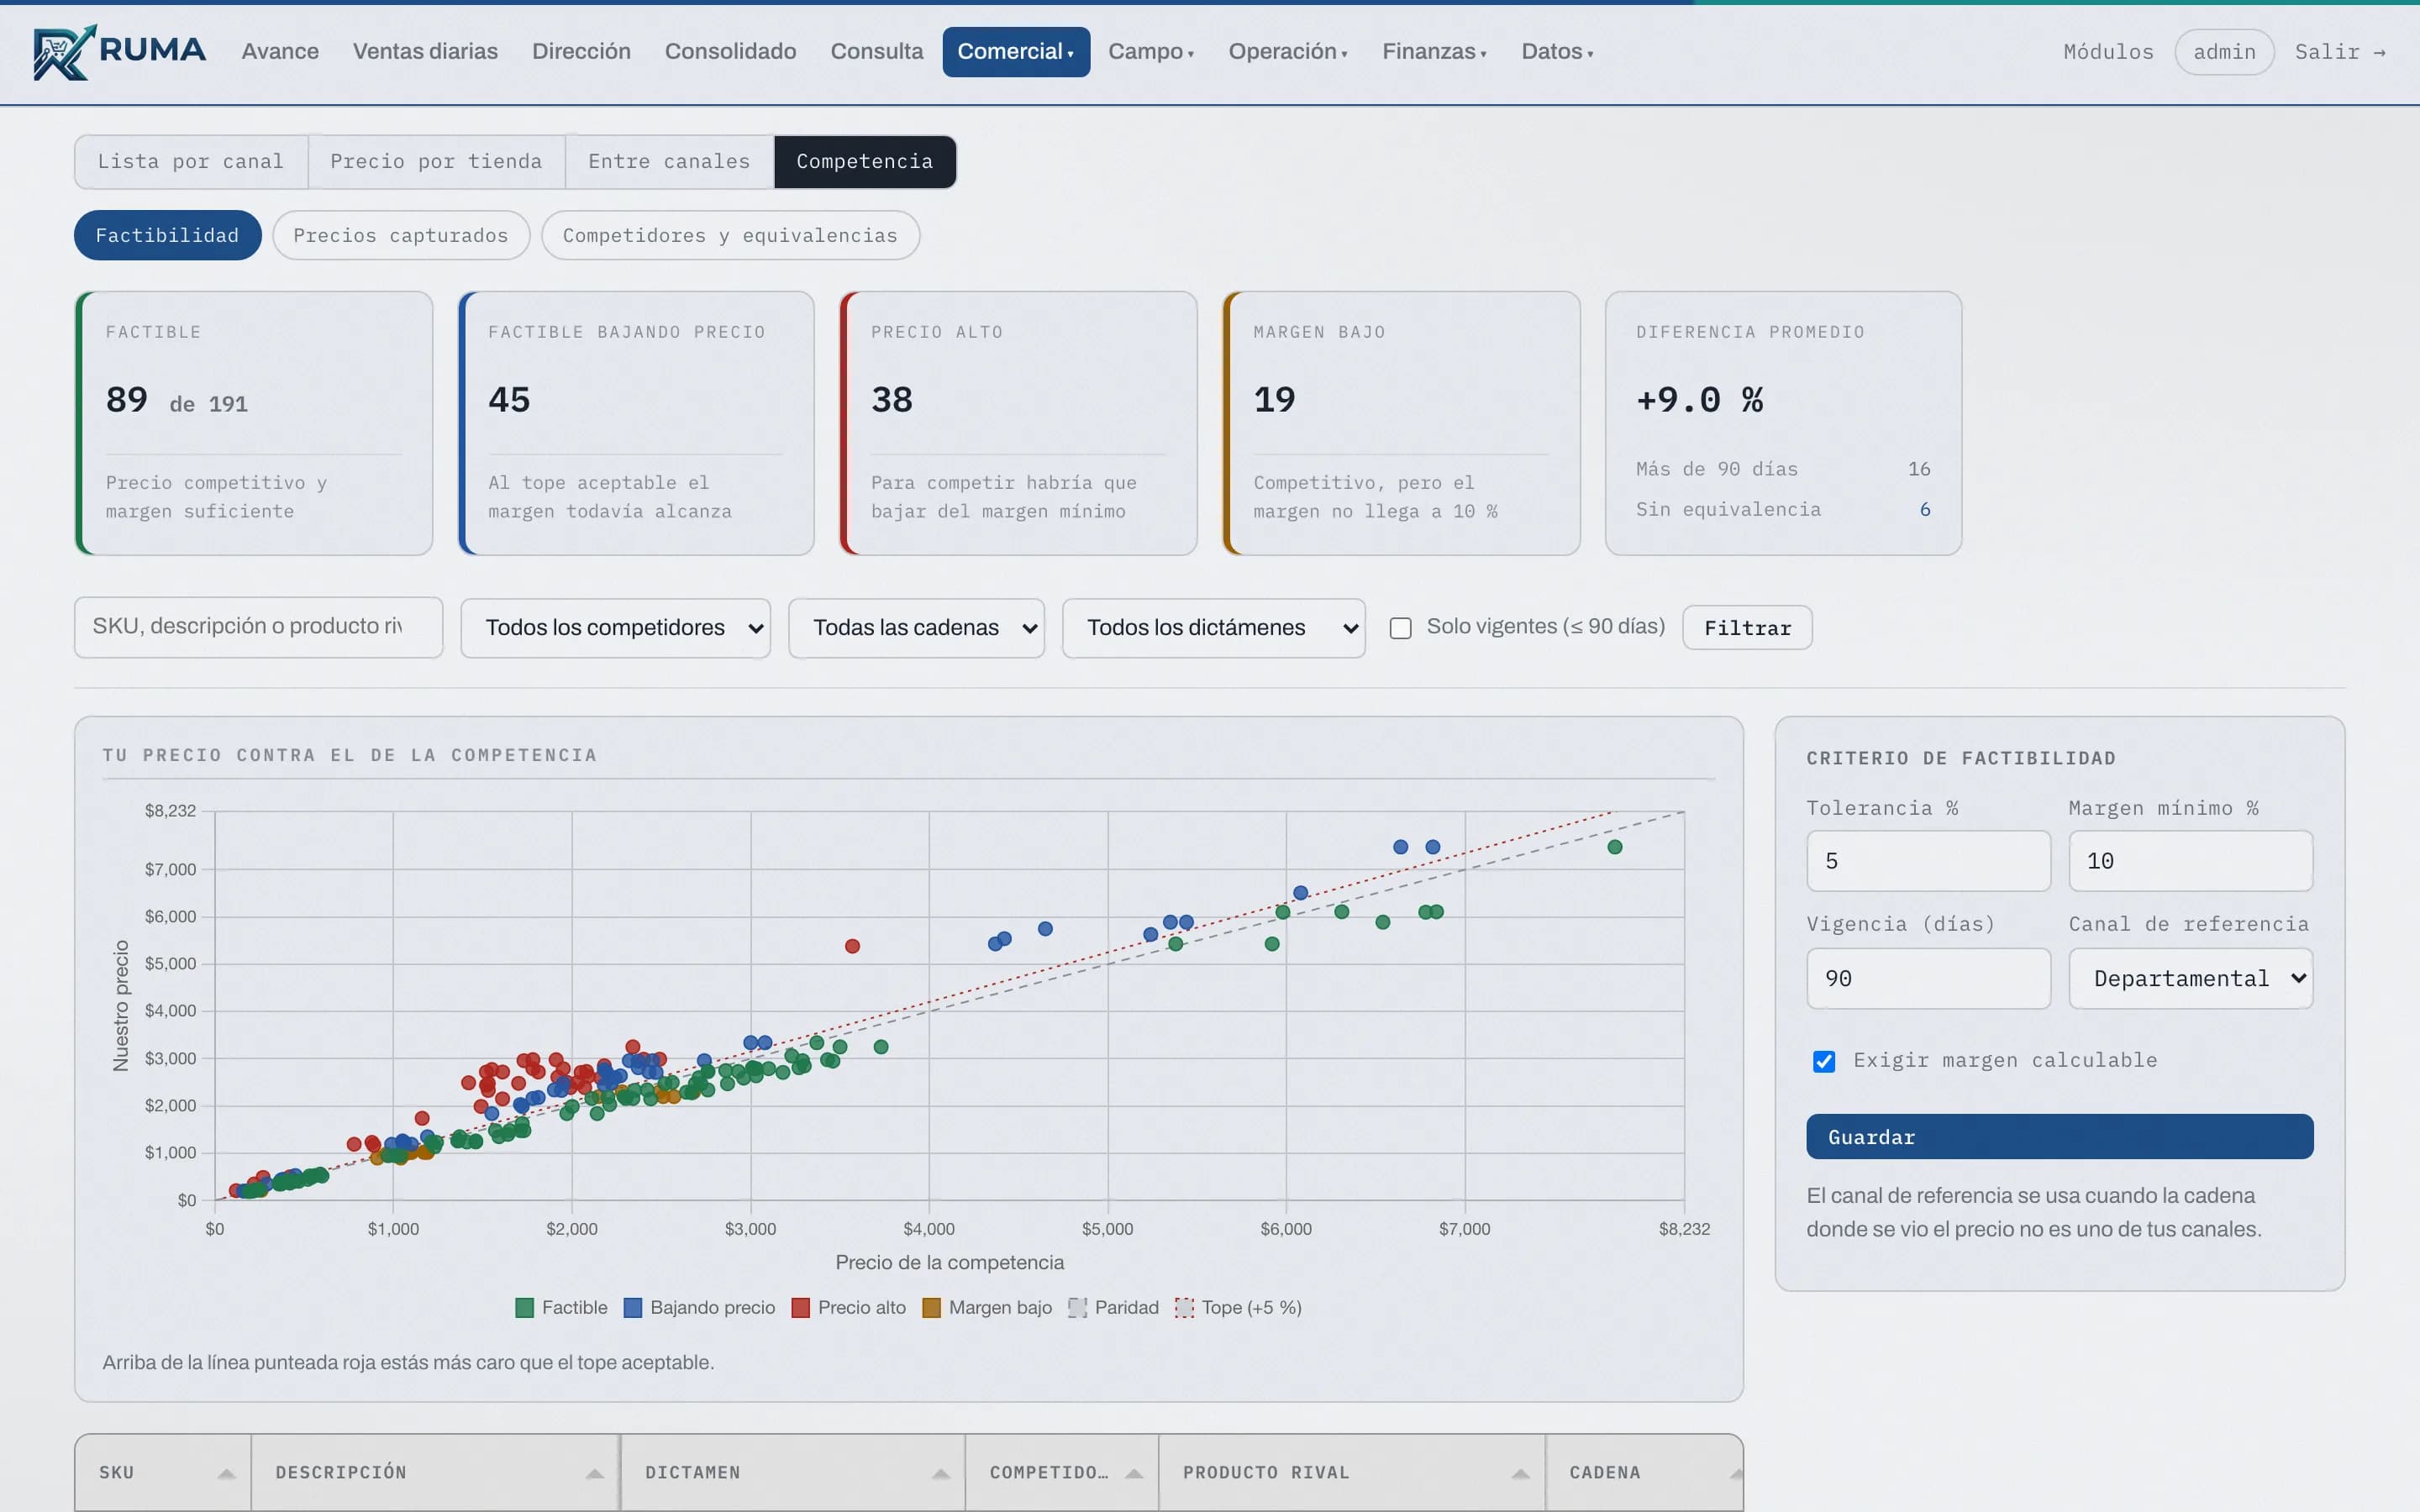Open Todas las cadenas dropdown
Screen dimensions: 2420x1512
pos(916,628)
